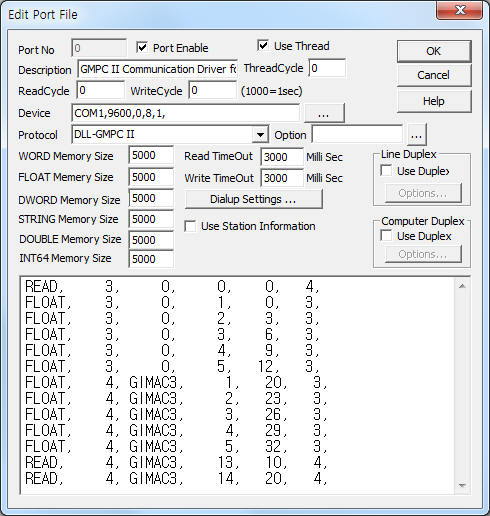Click Options button in Line Duplex group
The width and height of the screenshot is (490, 516).
[x=423, y=193]
